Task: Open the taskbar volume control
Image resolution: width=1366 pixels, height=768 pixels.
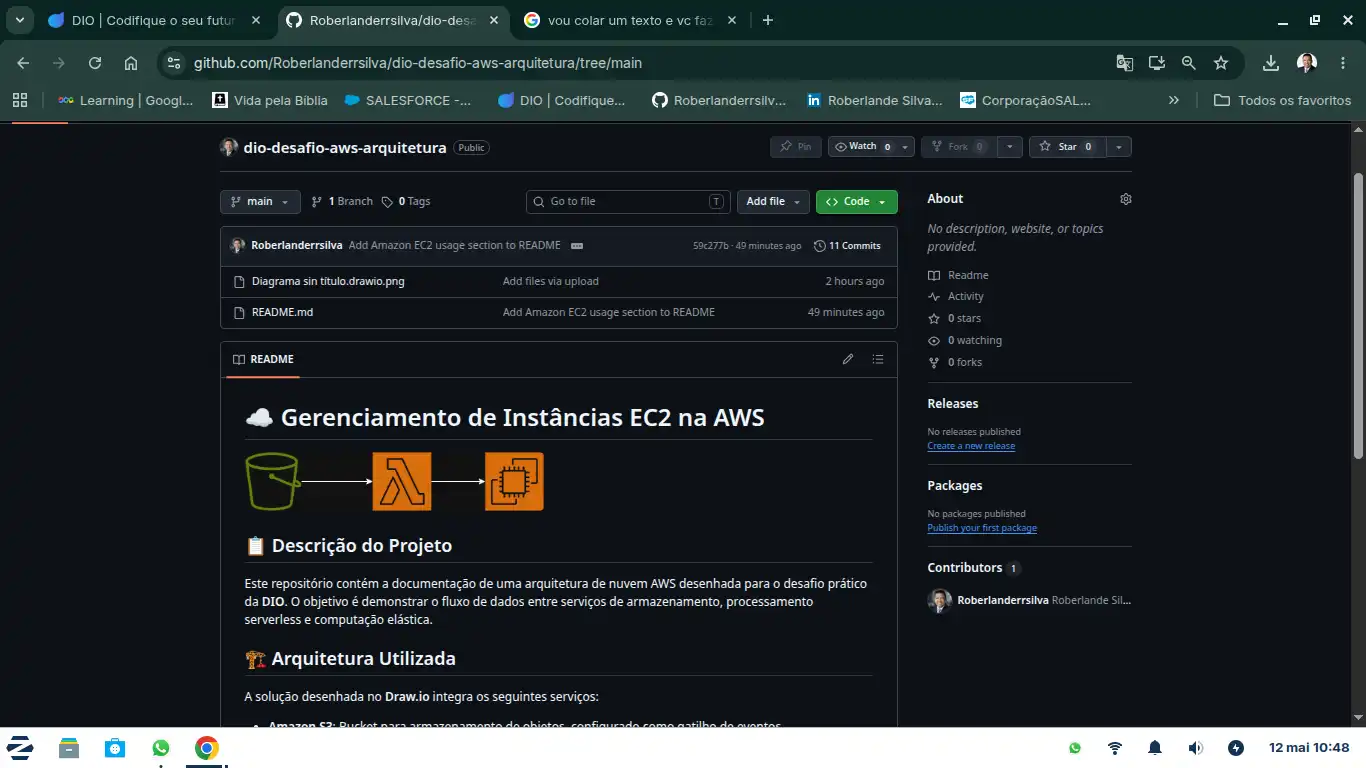Action: coord(1195,748)
